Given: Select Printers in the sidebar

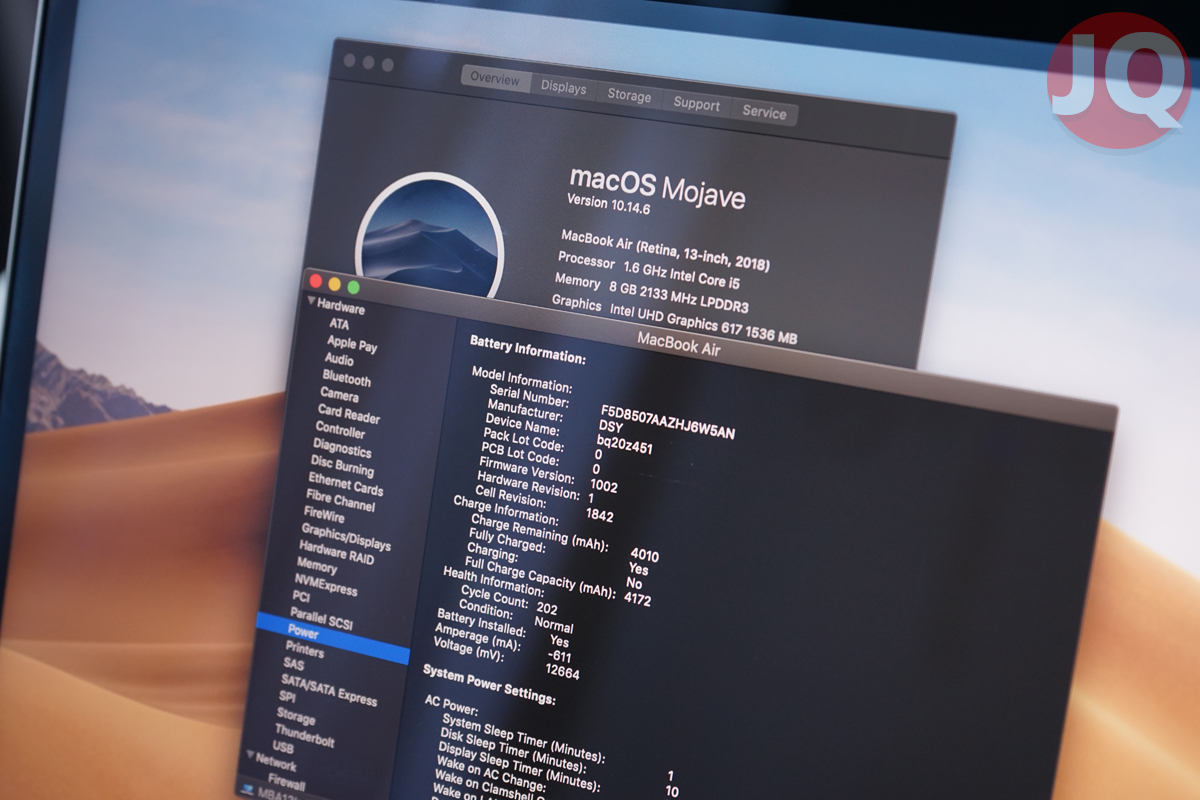Looking at the screenshot, I should [304, 650].
